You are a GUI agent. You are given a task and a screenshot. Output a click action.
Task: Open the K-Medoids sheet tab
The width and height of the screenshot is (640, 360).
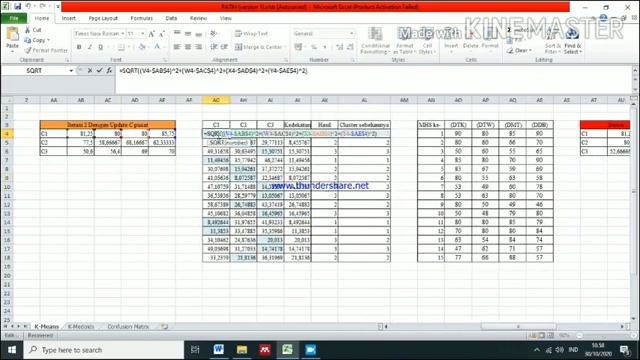pyautogui.click(x=81, y=327)
